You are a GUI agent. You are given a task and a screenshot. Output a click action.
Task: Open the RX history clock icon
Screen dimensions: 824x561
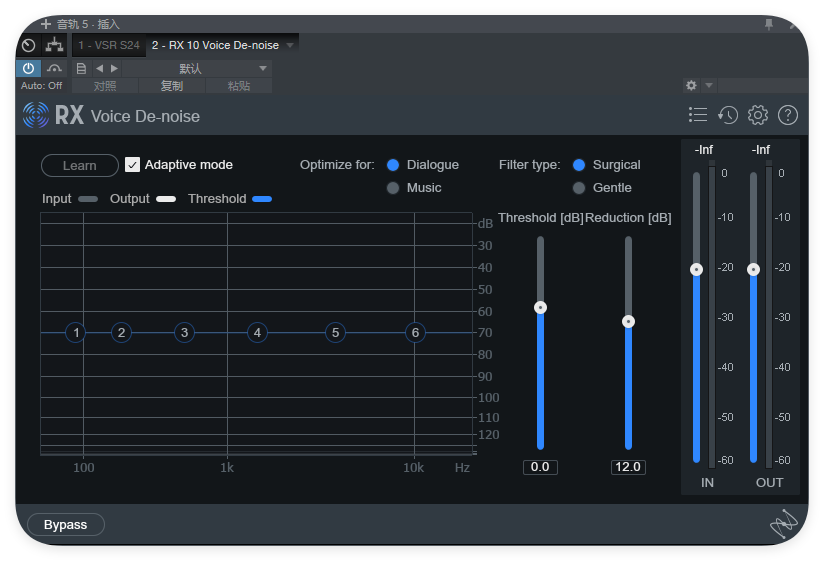pyautogui.click(x=728, y=115)
